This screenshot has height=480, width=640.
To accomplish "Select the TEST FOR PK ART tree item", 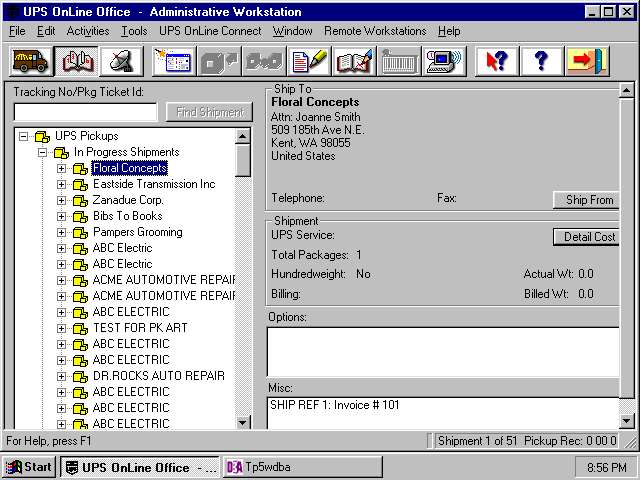I will pyautogui.click(x=140, y=328).
